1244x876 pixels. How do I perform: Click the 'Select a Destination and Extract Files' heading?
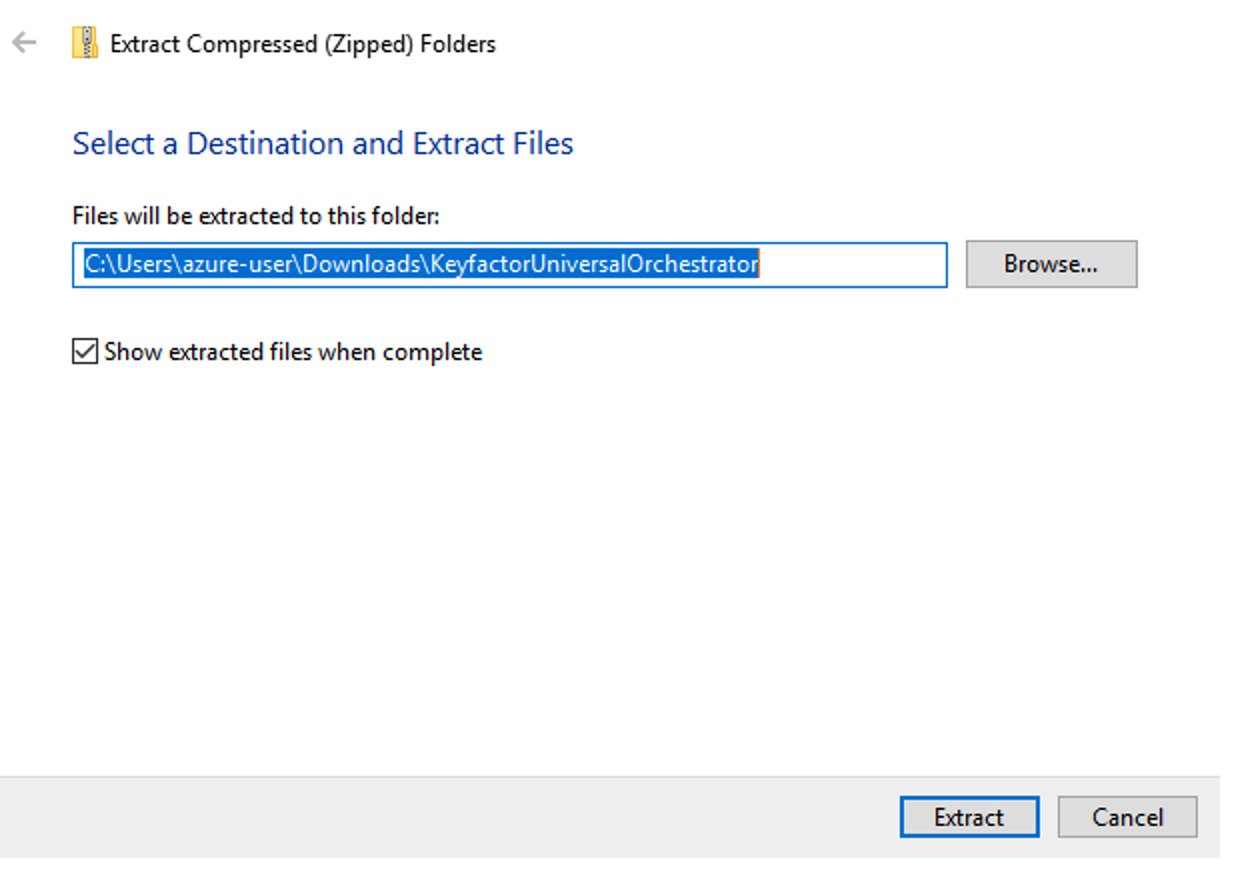[322, 144]
